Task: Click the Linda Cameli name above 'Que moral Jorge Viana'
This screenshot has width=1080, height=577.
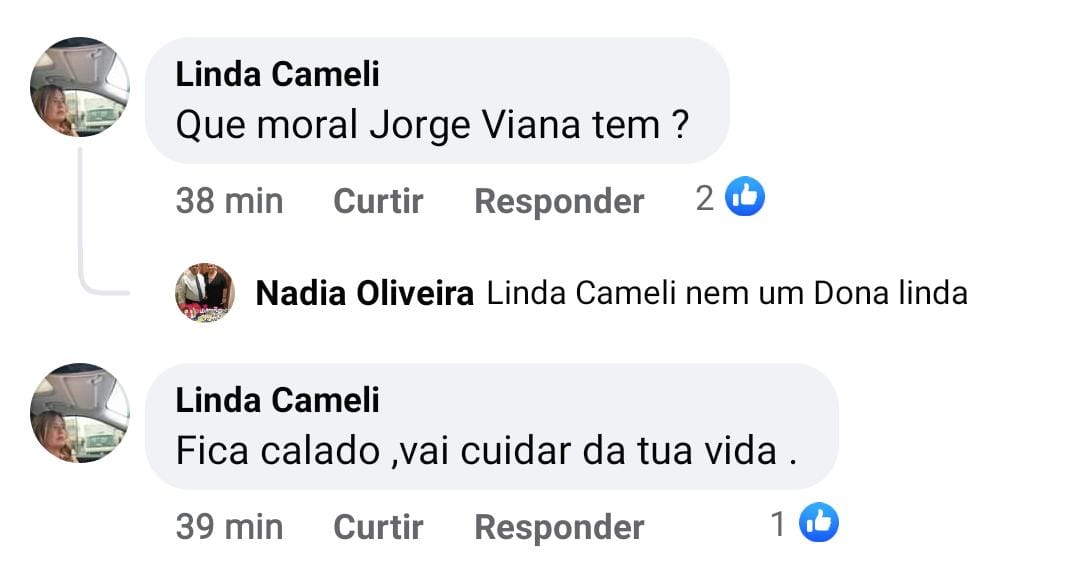Action: coord(277,74)
